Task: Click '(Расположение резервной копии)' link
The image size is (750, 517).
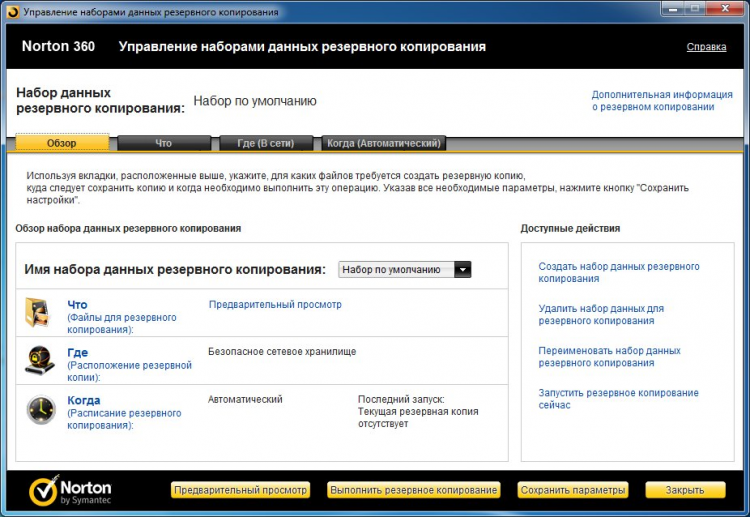Action: 130,371
